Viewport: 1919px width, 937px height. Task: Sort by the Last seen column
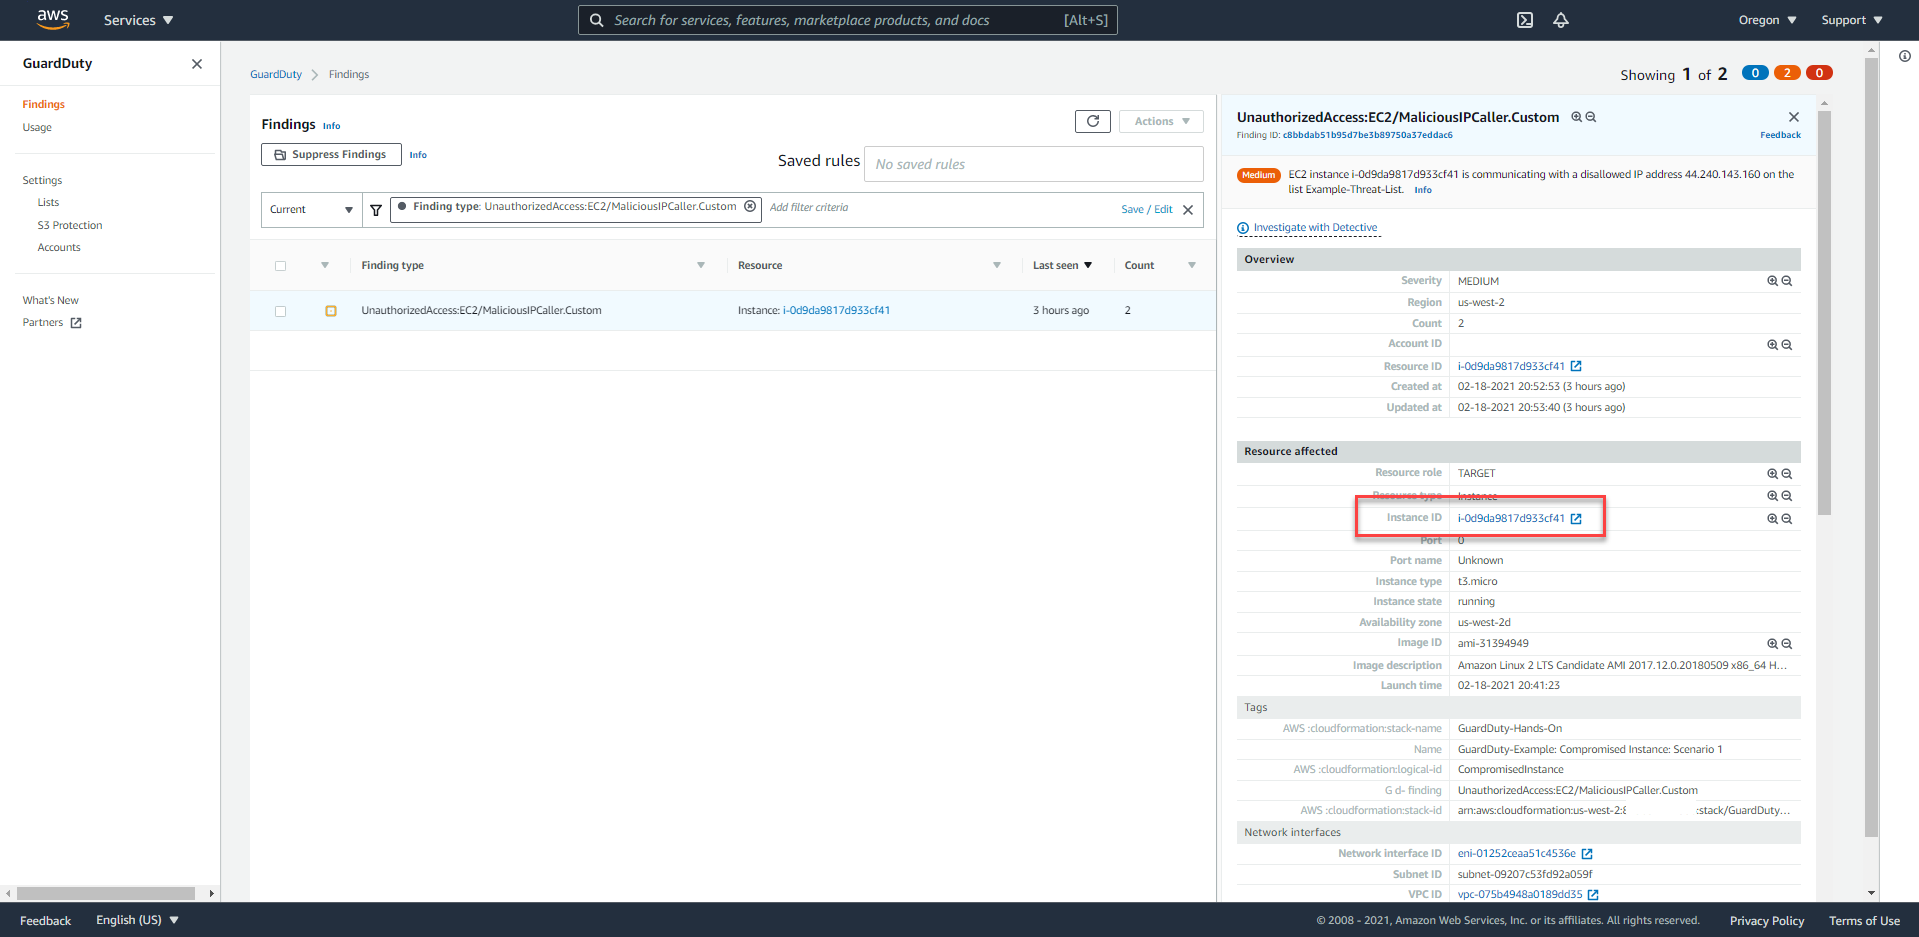(1062, 265)
